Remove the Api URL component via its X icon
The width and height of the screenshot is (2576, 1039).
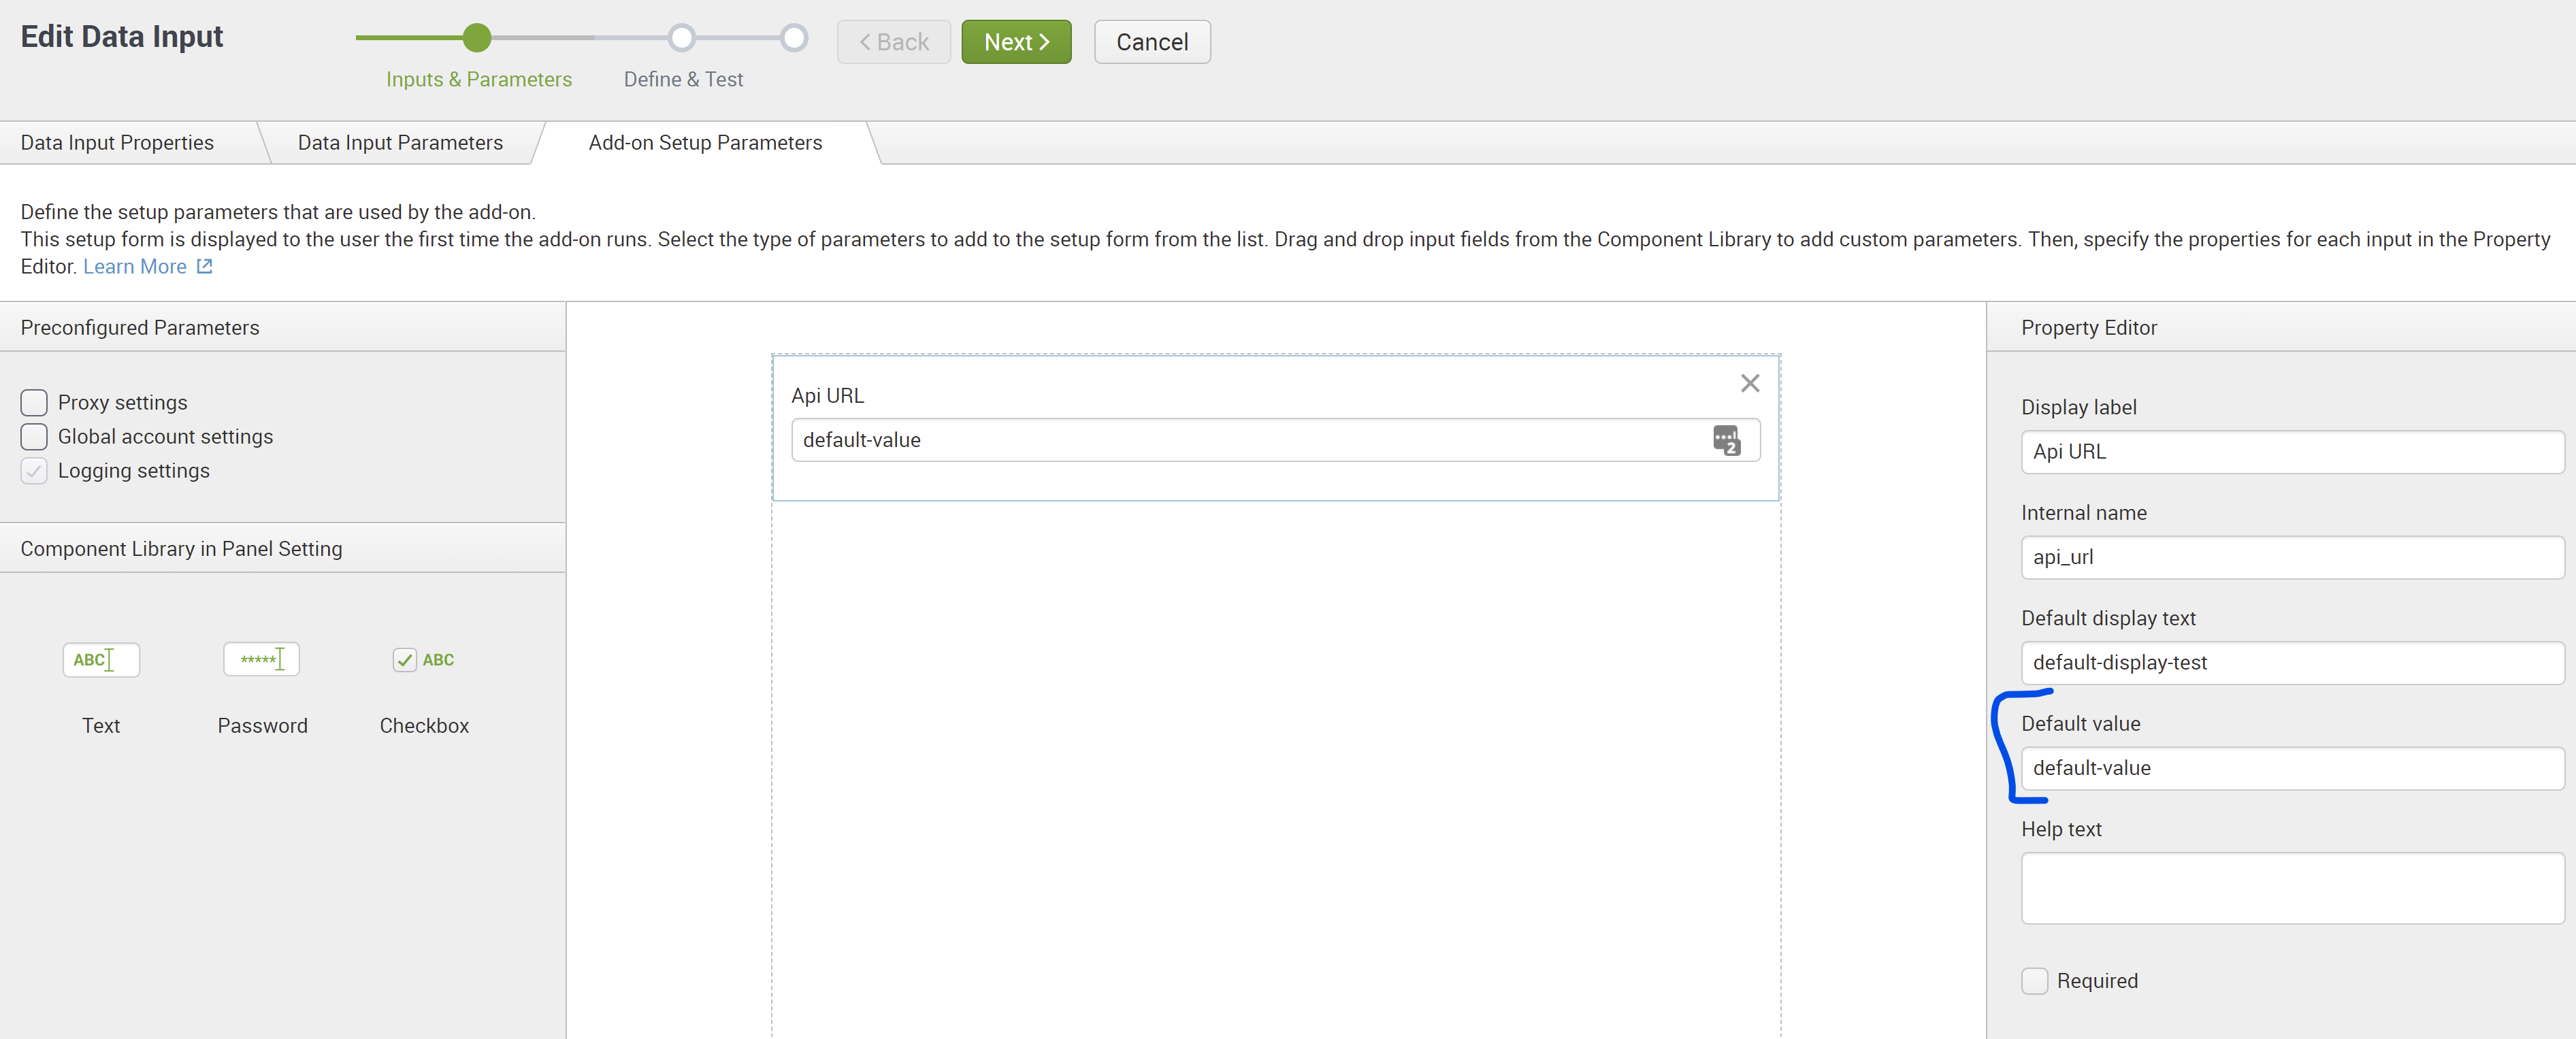(x=1749, y=383)
